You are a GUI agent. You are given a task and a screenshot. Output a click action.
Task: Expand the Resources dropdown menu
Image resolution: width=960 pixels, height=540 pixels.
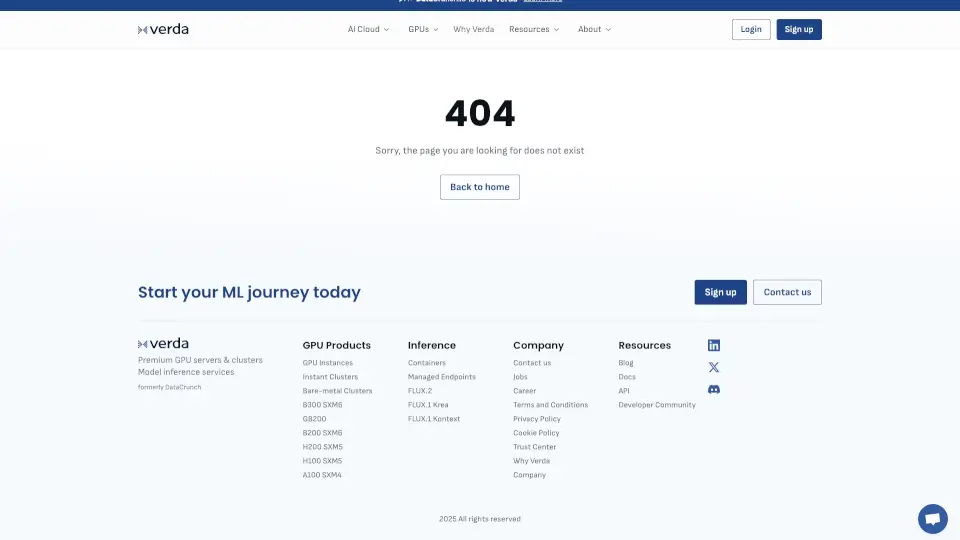(534, 29)
